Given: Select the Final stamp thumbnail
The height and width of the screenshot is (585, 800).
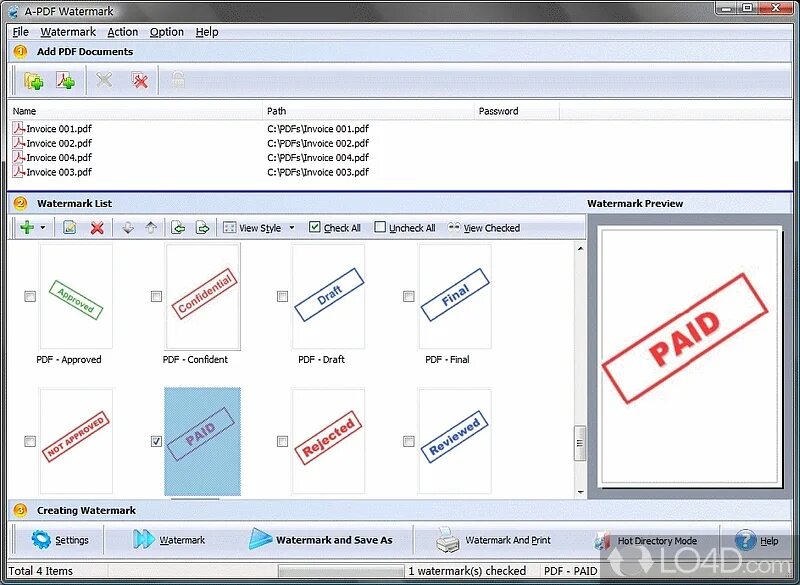Looking at the screenshot, I should click(455, 296).
